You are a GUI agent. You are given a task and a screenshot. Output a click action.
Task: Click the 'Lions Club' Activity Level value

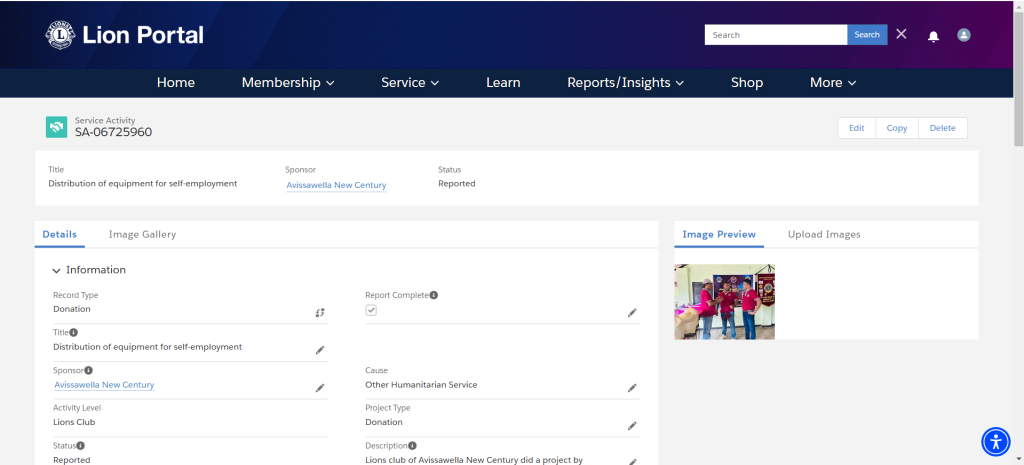[74, 422]
